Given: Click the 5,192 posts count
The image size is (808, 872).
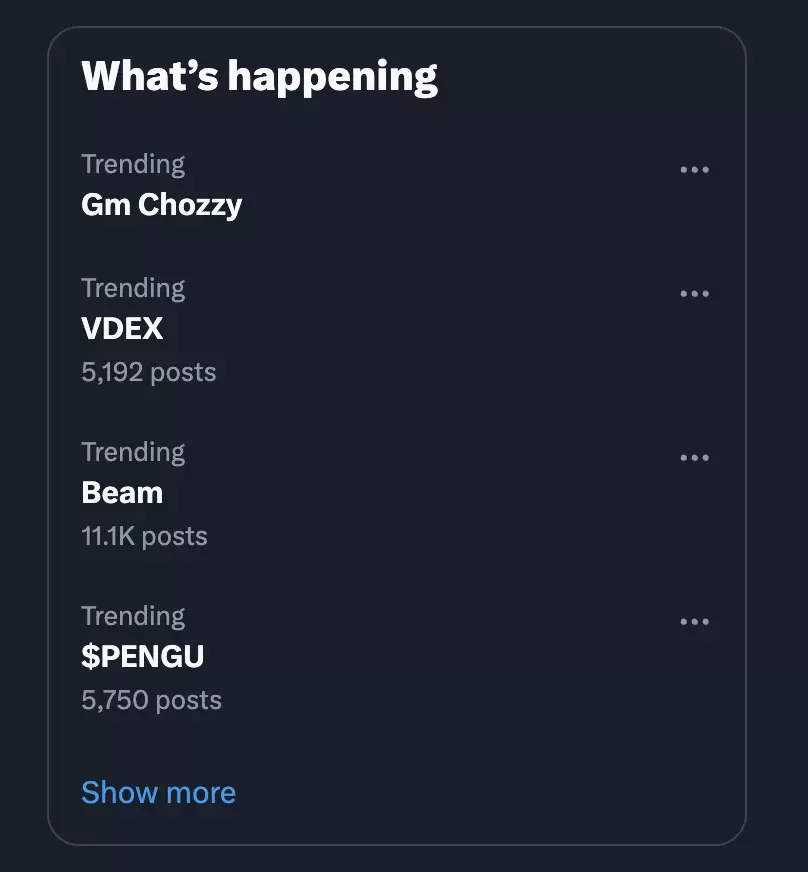Looking at the screenshot, I should point(148,373).
